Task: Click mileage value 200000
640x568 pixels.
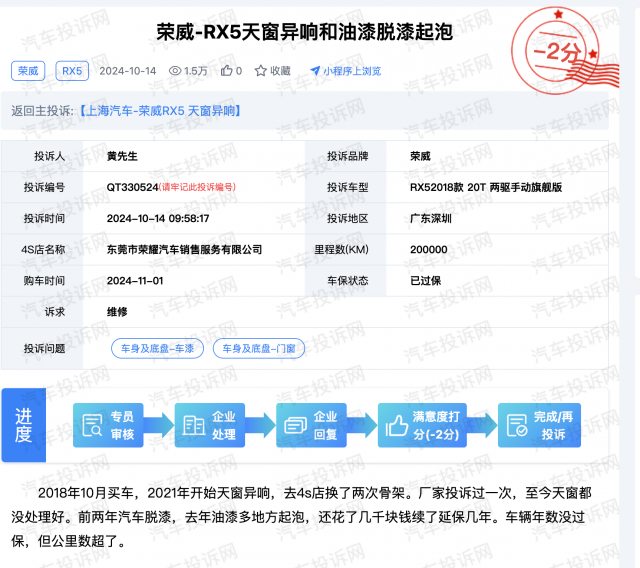Action: coord(429,249)
